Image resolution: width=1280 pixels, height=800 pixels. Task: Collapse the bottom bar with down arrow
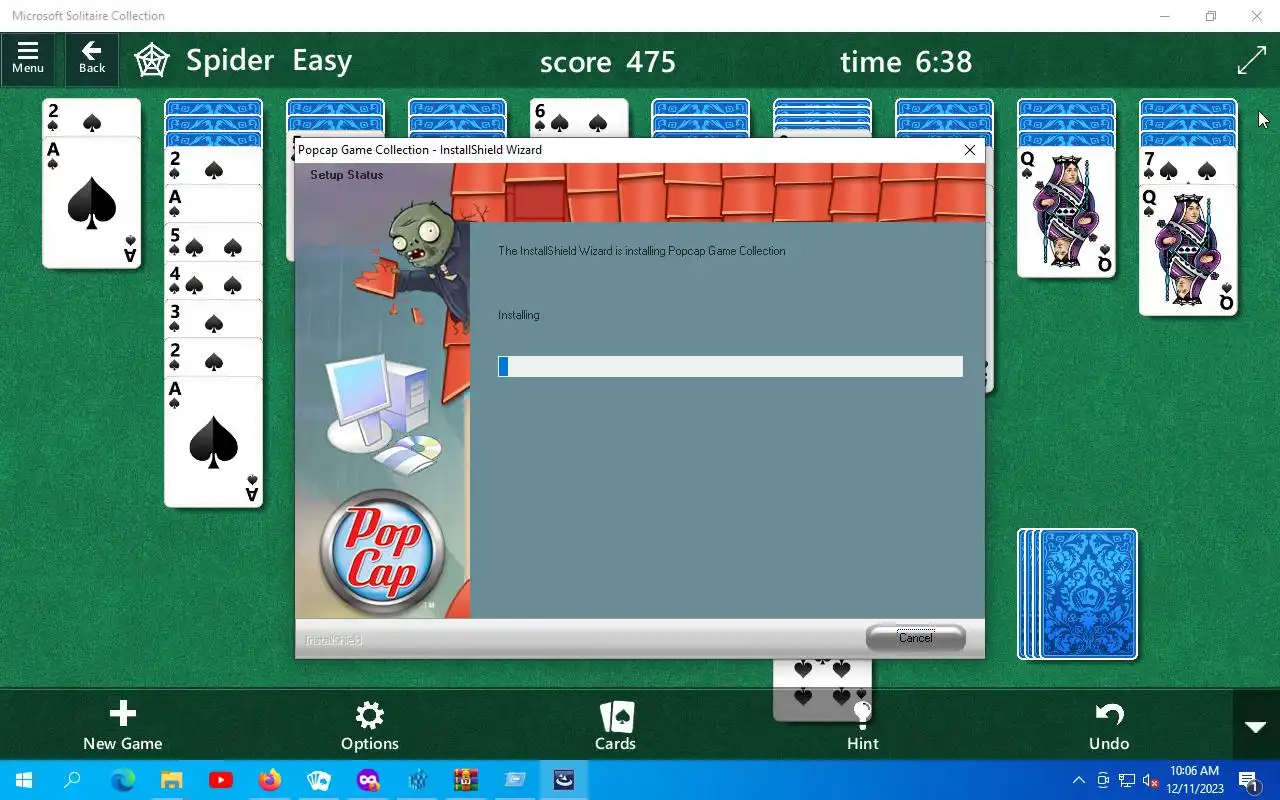click(x=1256, y=726)
